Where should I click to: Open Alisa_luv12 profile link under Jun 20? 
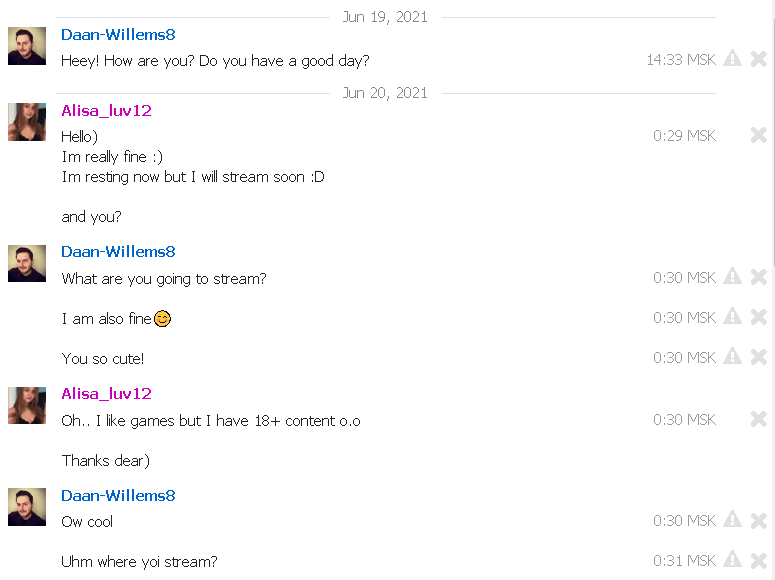106,111
